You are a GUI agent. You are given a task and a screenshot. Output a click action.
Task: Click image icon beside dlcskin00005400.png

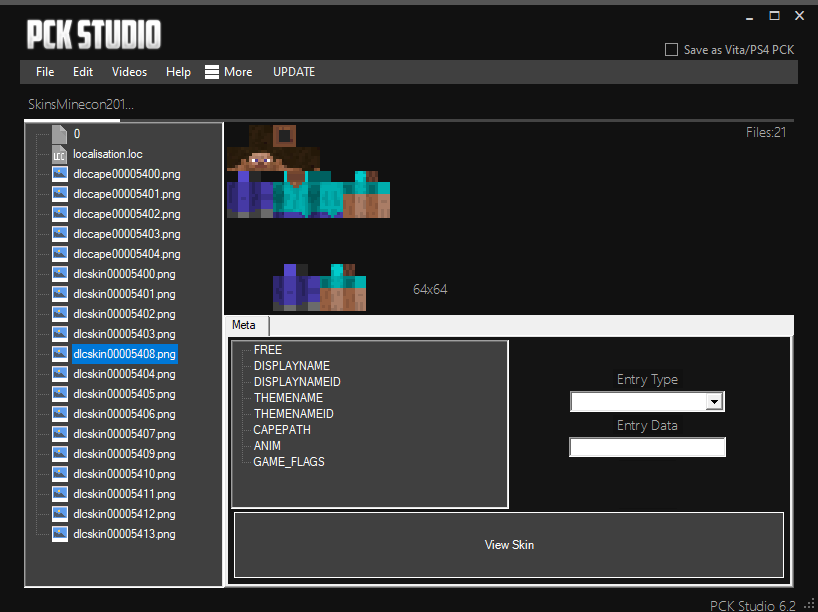(60, 274)
